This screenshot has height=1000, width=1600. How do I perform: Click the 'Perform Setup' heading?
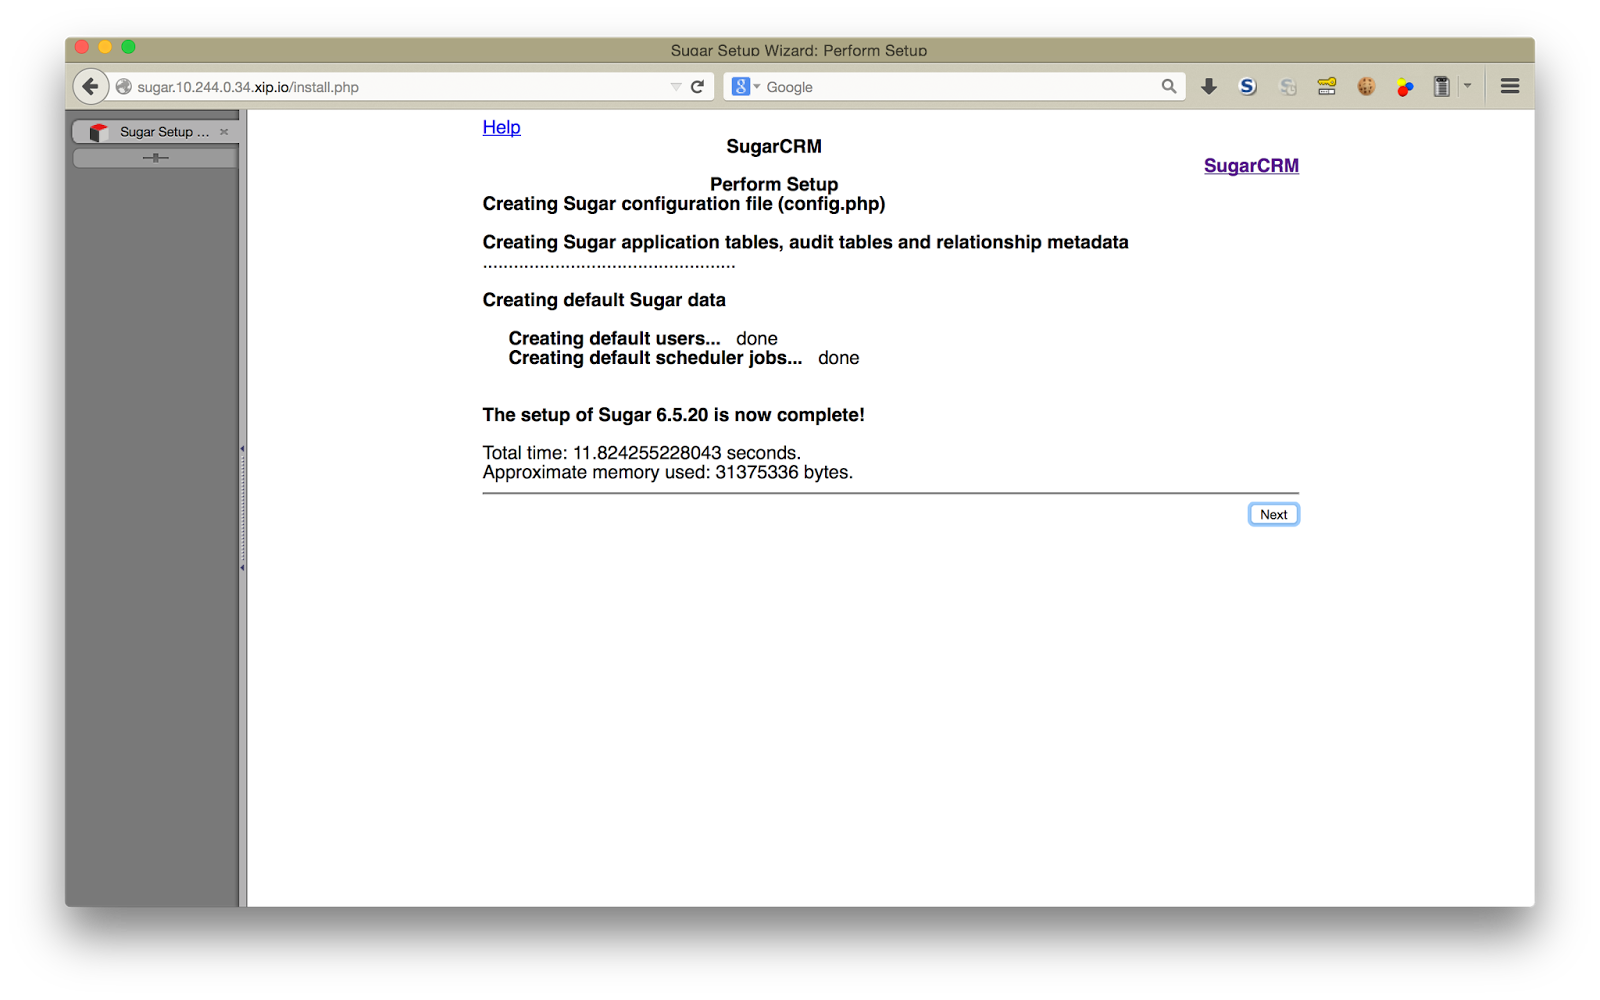click(774, 184)
